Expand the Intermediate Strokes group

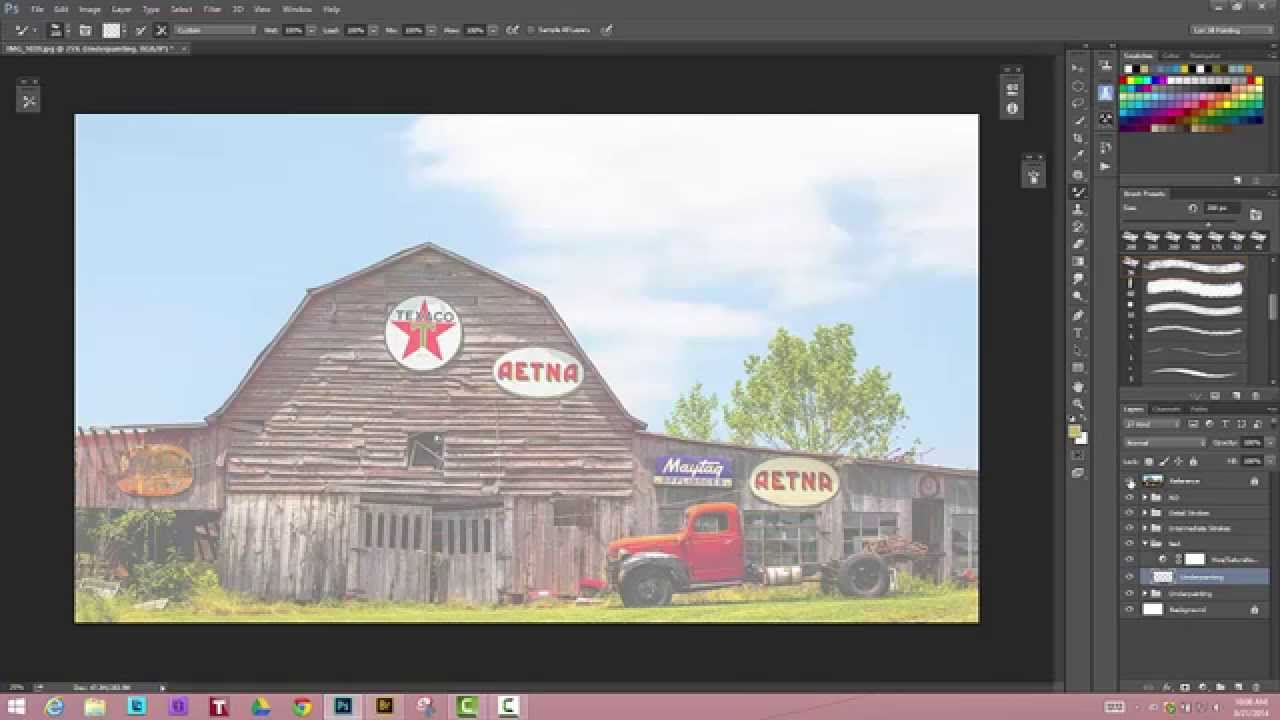pyautogui.click(x=1144, y=528)
